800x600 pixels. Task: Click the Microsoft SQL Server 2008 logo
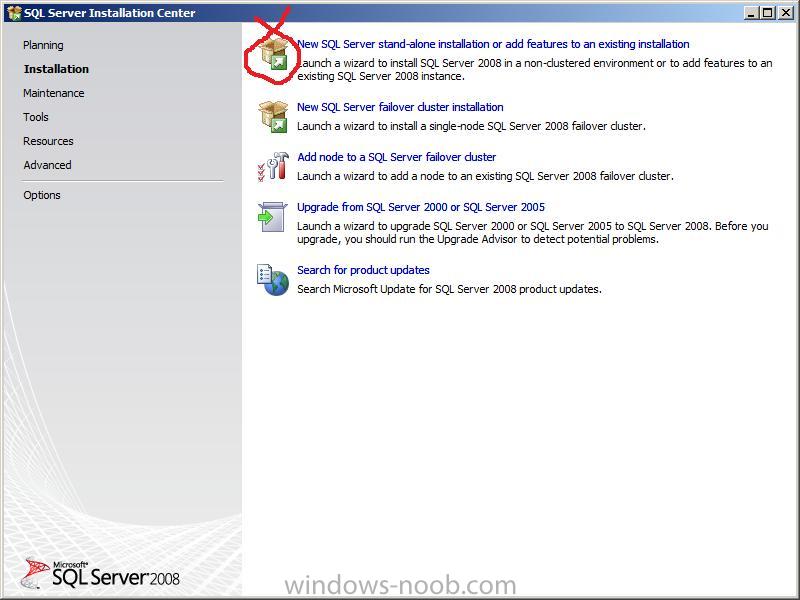(x=100, y=573)
